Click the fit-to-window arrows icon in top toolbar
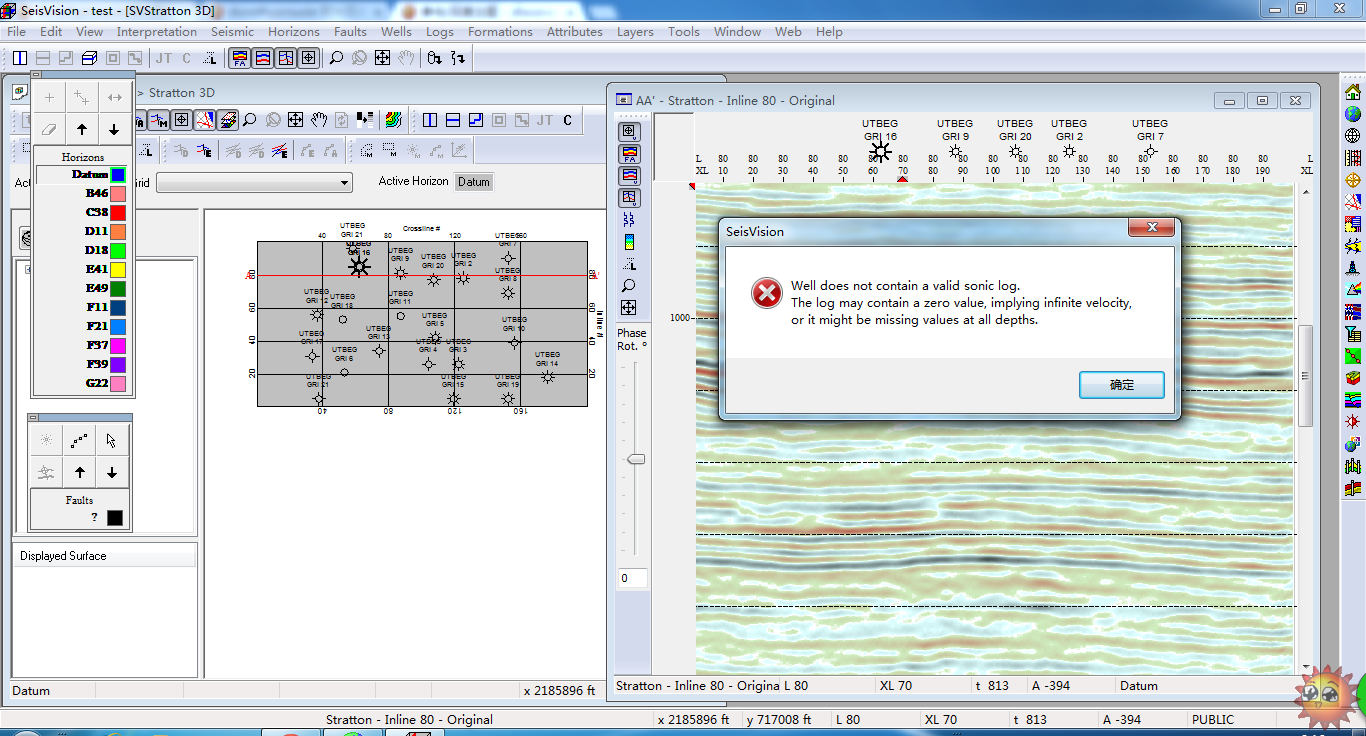 383,59
